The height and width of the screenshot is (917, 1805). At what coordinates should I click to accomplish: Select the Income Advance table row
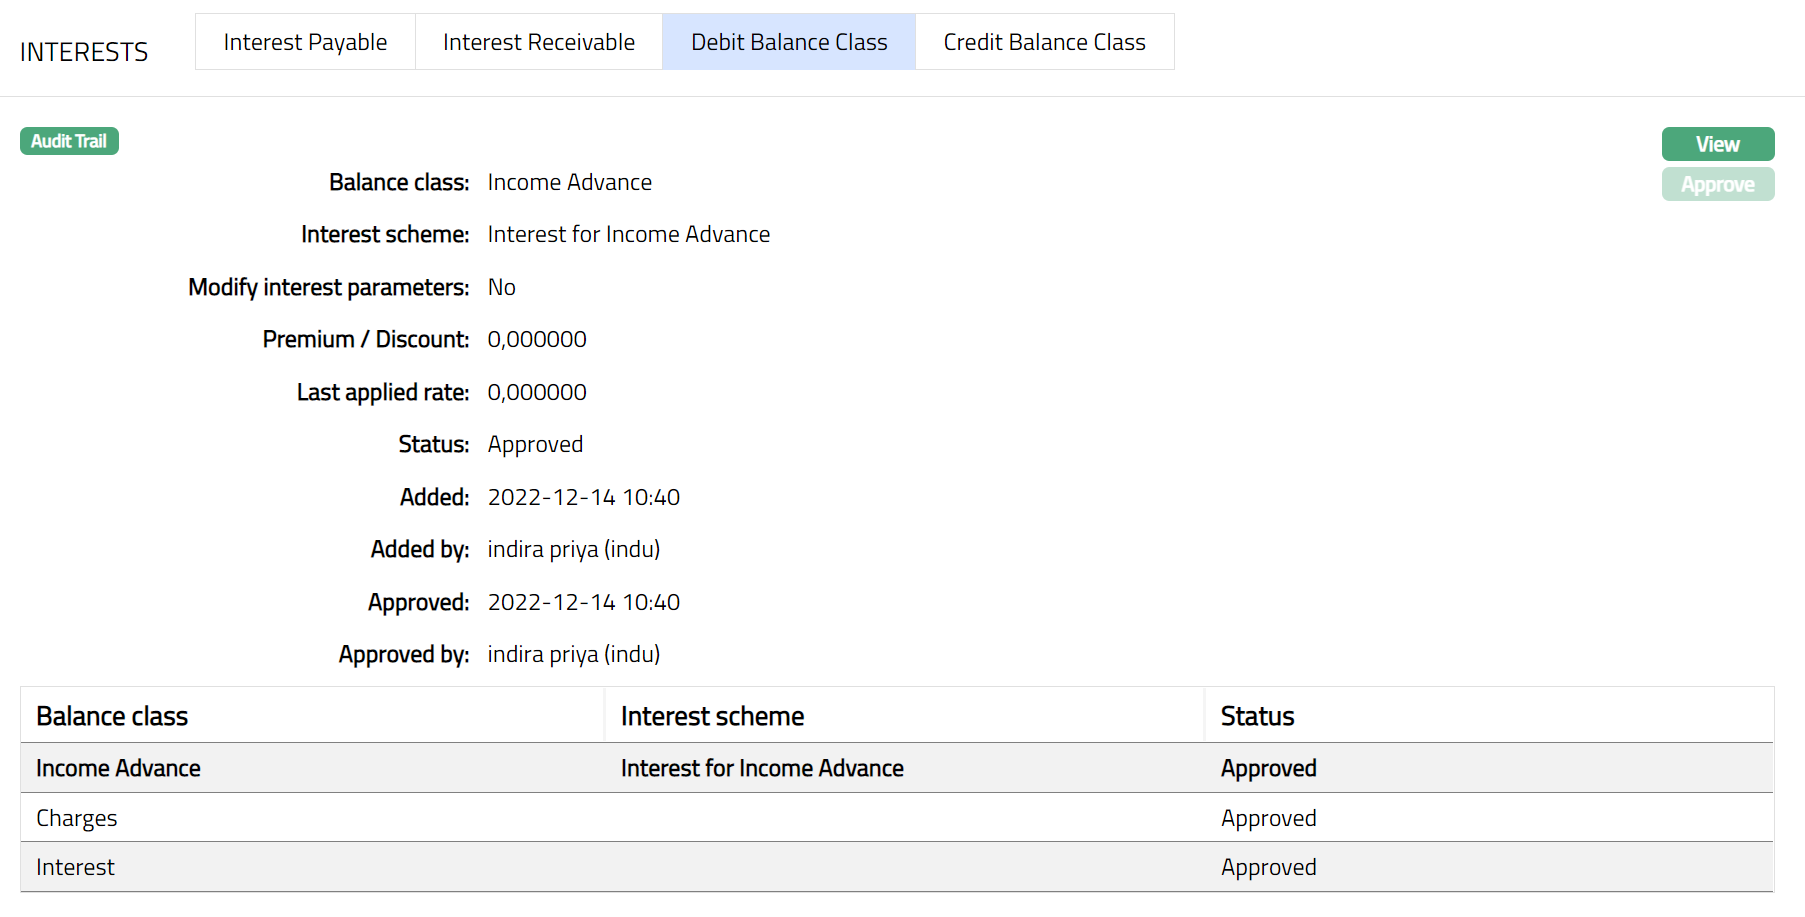tap(118, 768)
